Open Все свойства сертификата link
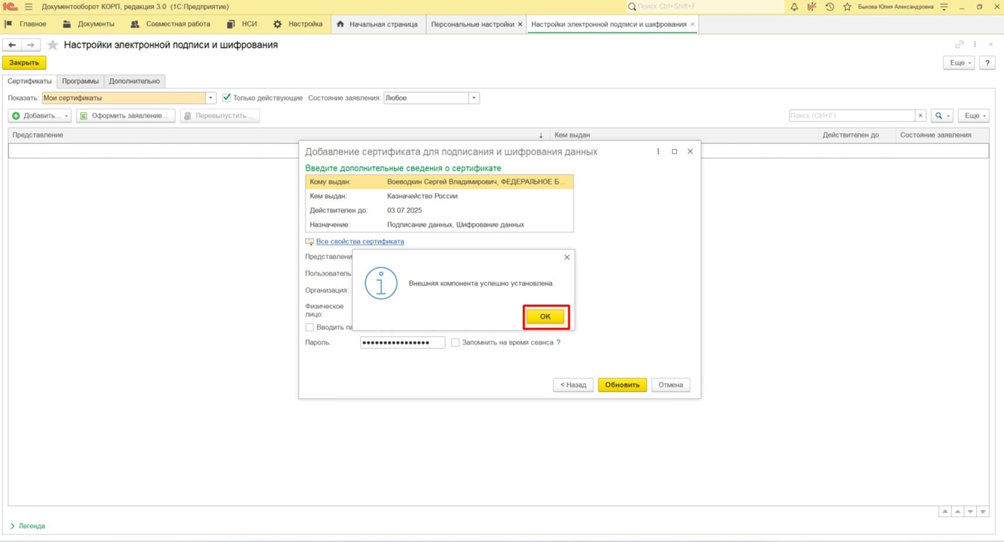 click(x=360, y=242)
